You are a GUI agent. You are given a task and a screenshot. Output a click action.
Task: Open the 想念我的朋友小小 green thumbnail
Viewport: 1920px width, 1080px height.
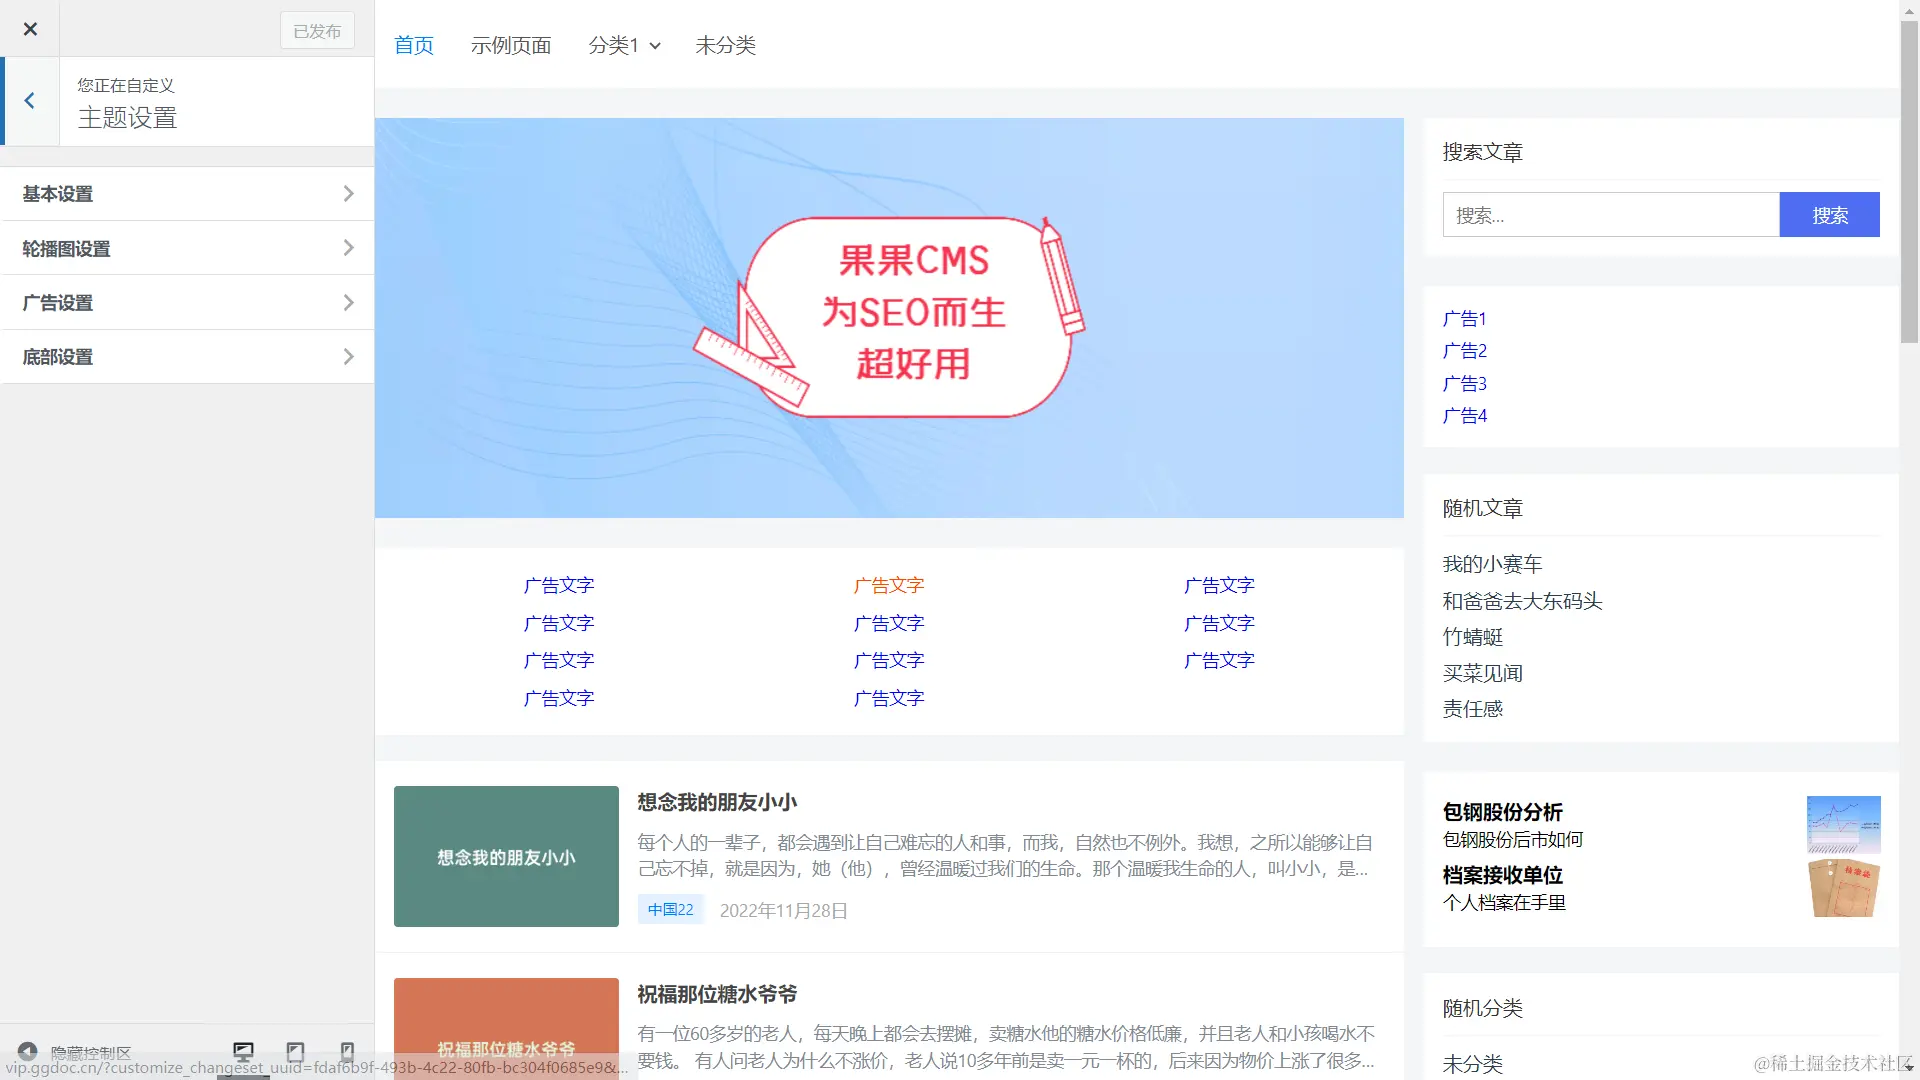(x=506, y=856)
